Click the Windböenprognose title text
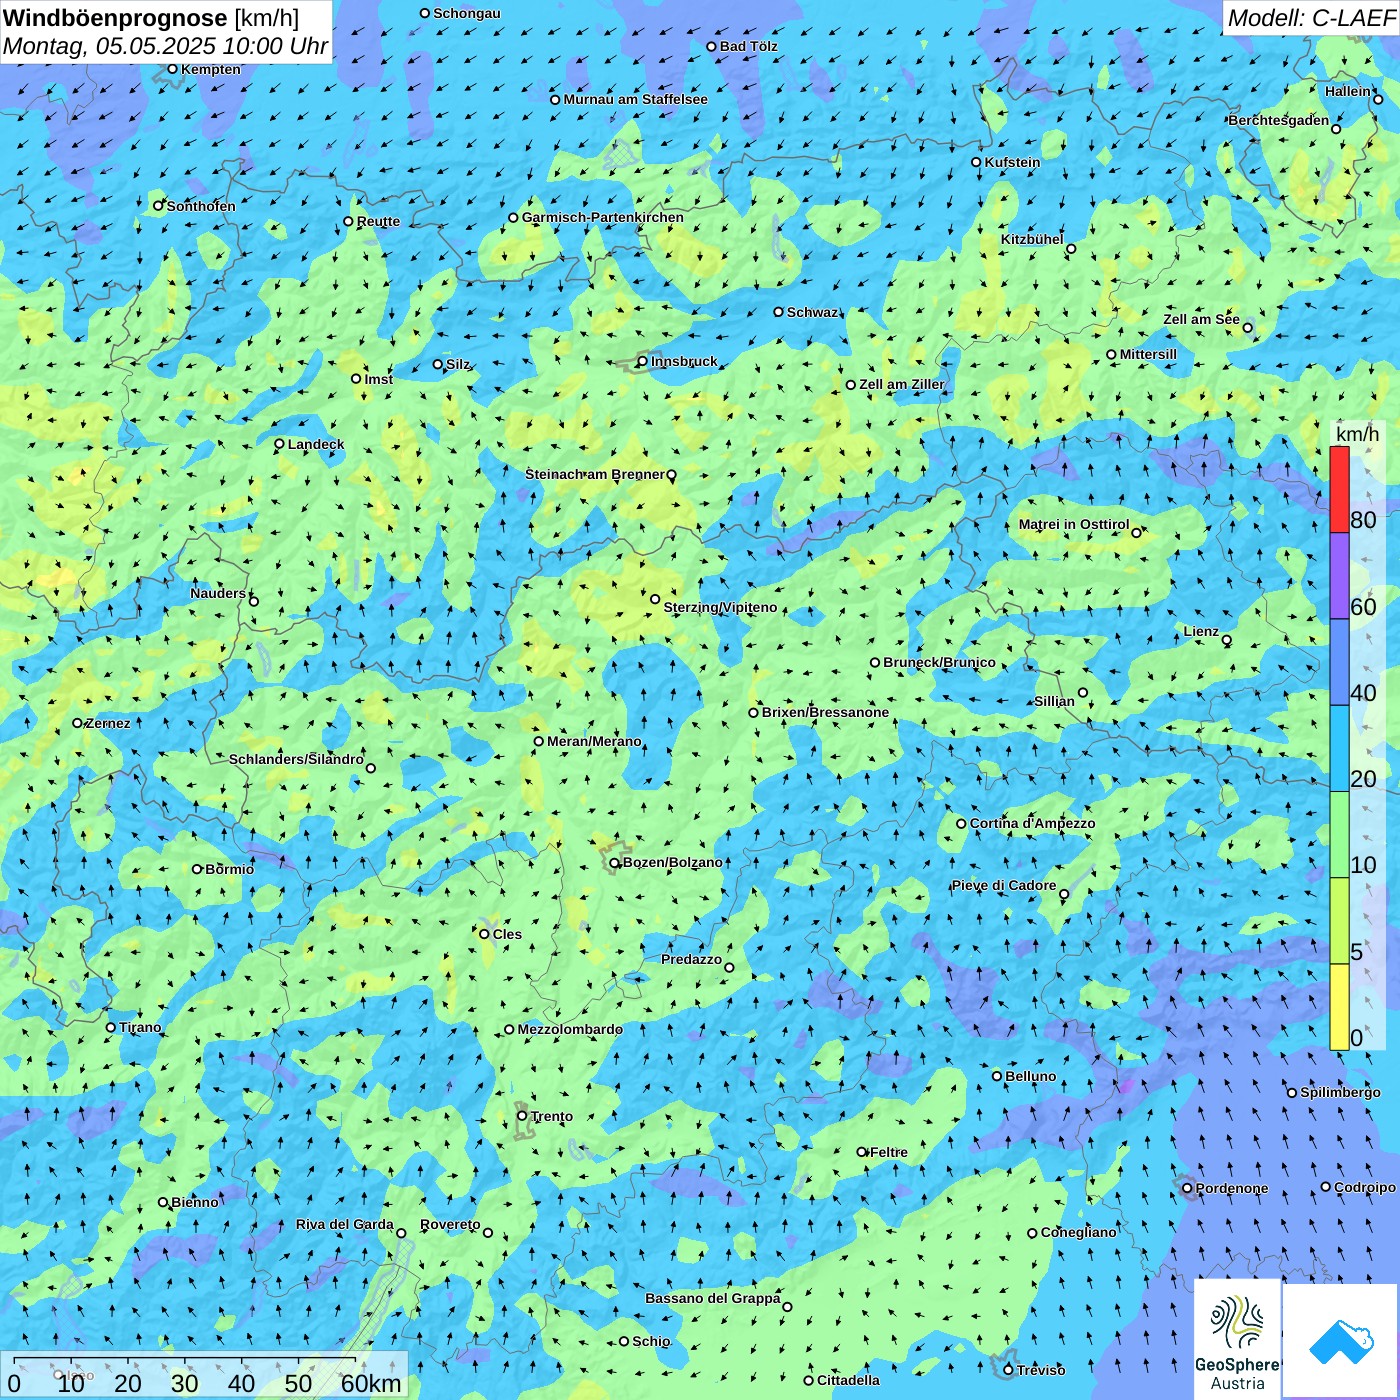 [x=116, y=17]
